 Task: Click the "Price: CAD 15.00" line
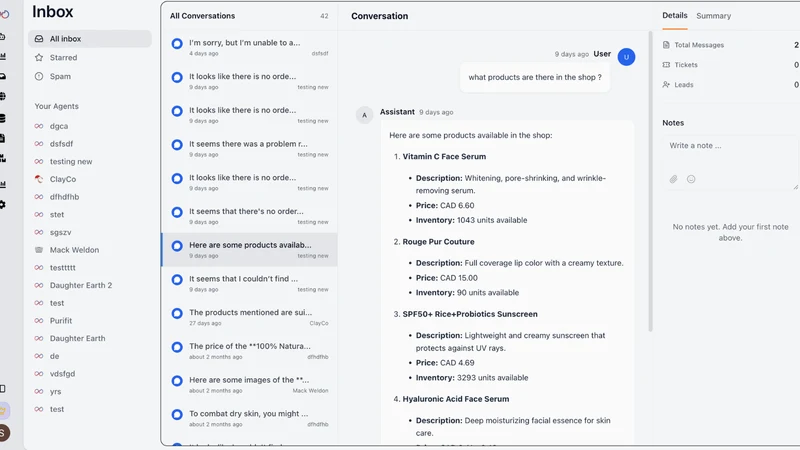446,278
